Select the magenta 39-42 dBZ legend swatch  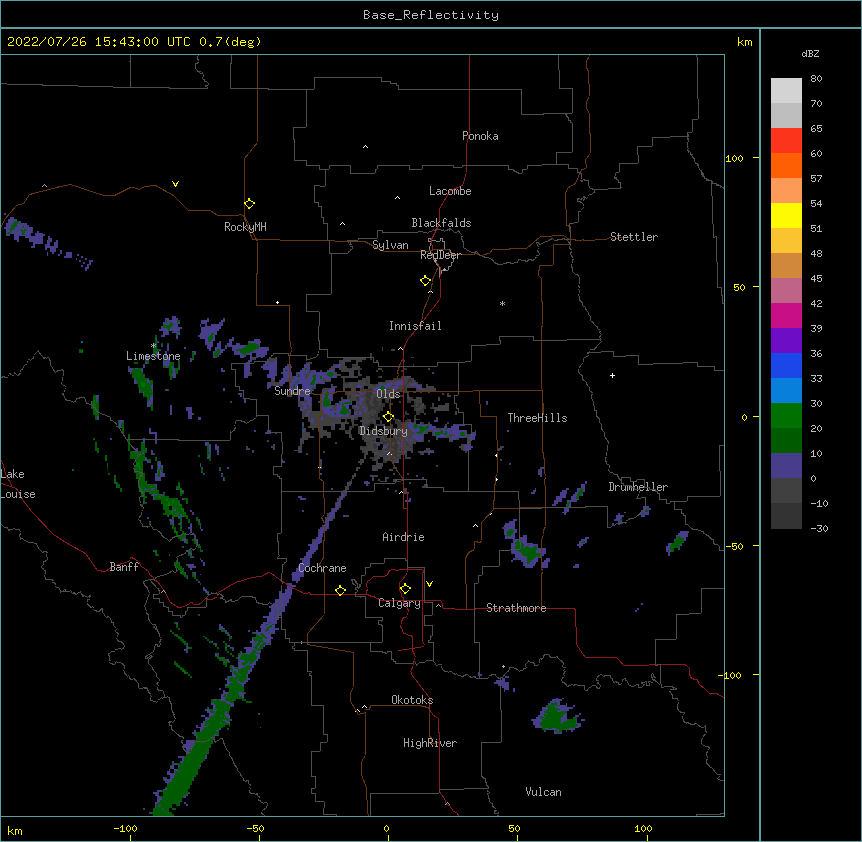(786, 315)
